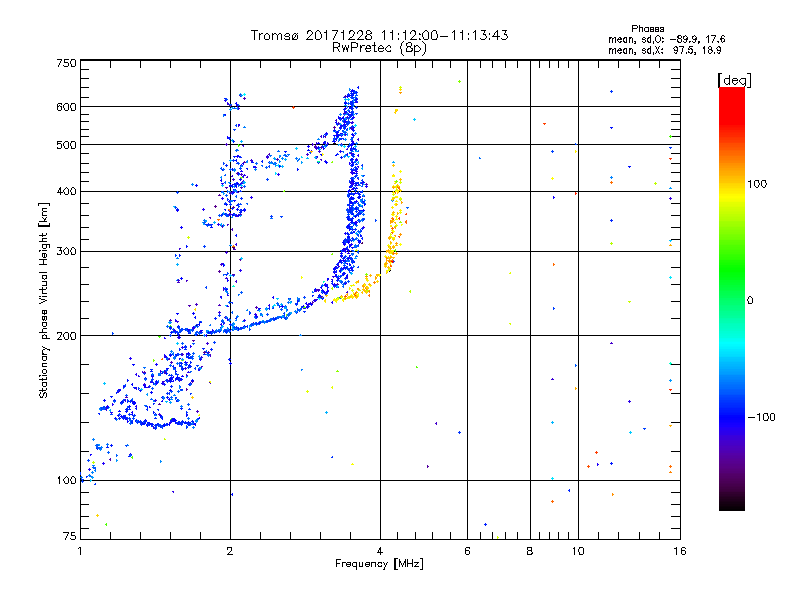This screenshot has height=600, width=800.
Task: Click the x-axis tick label '6'
Action: (x=467, y=551)
